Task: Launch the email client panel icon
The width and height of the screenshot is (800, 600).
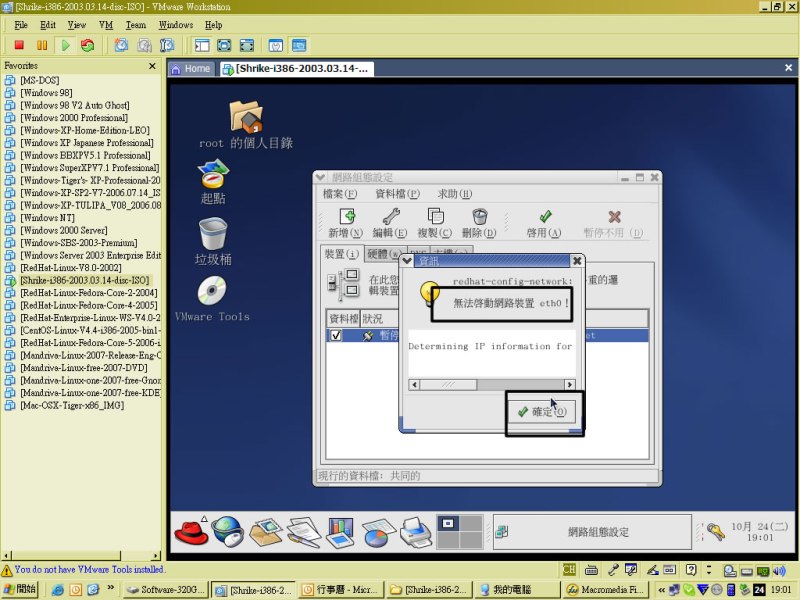Action: coord(265,532)
